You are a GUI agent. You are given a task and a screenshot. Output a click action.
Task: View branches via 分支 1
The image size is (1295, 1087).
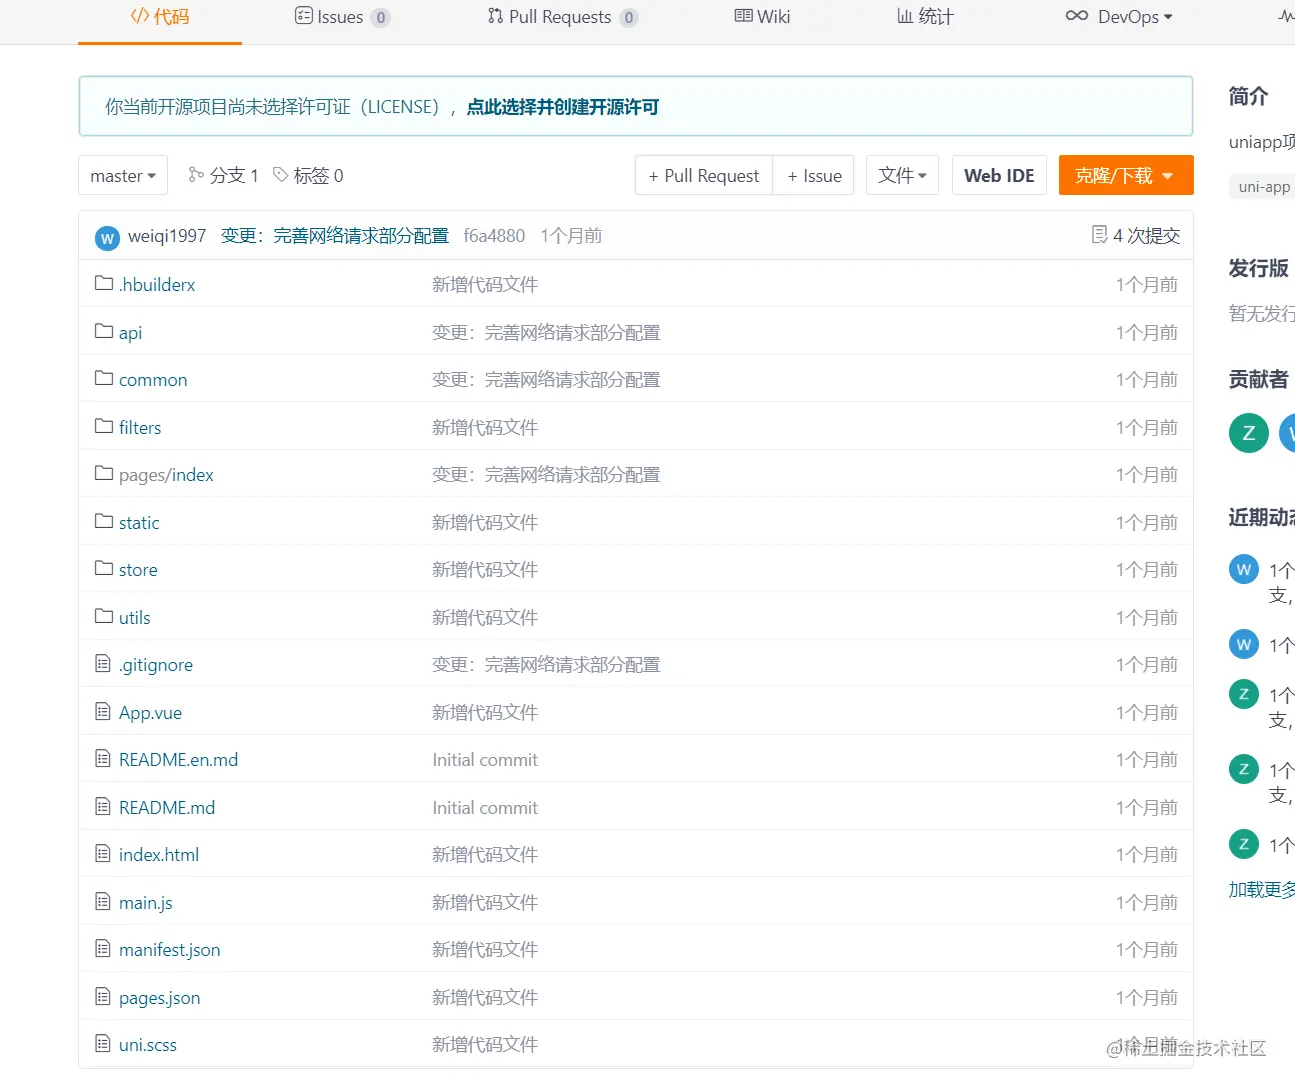(223, 176)
